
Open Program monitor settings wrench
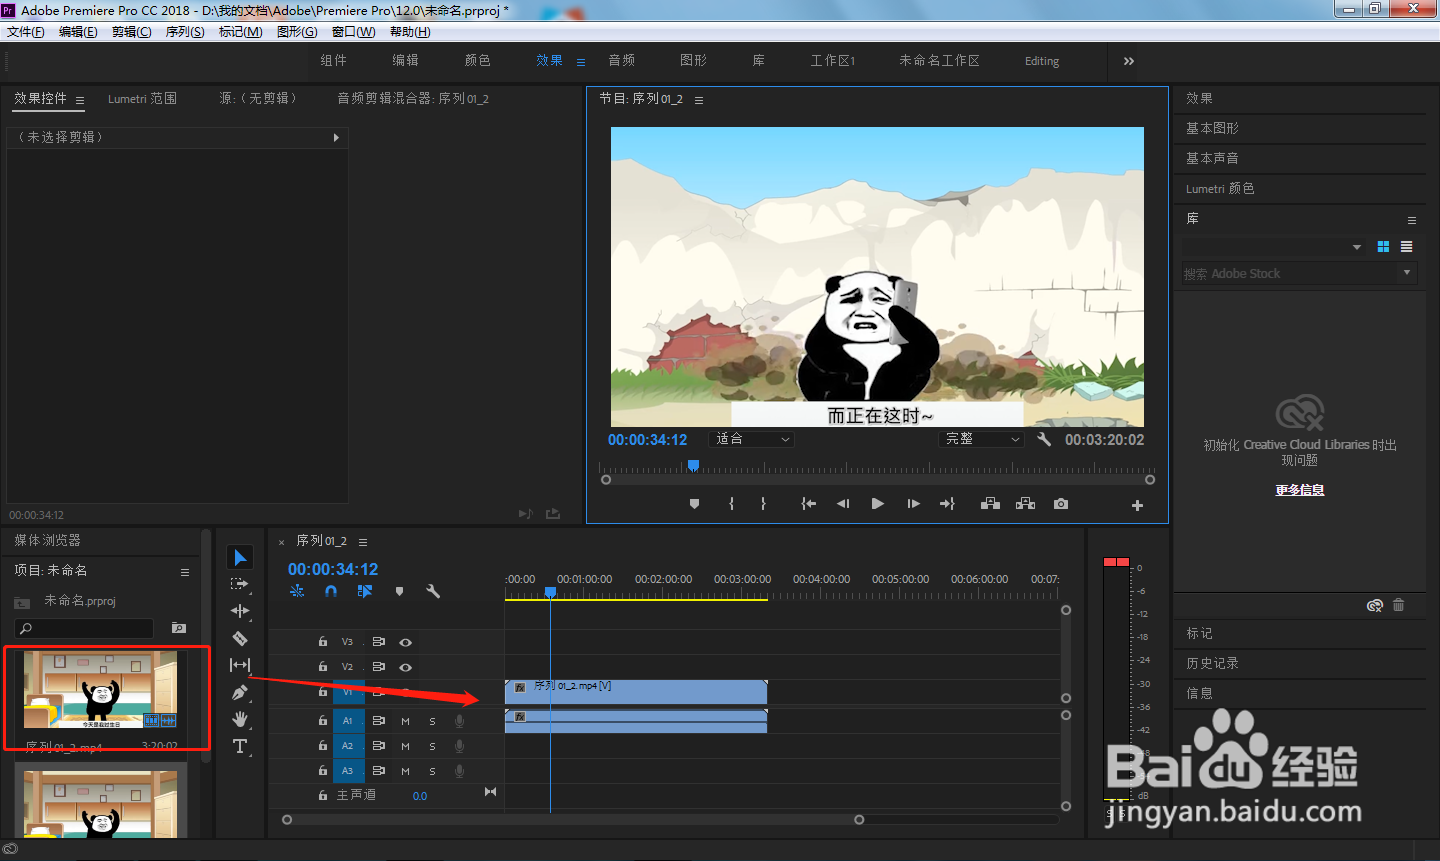pyautogui.click(x=1044, y=439)
